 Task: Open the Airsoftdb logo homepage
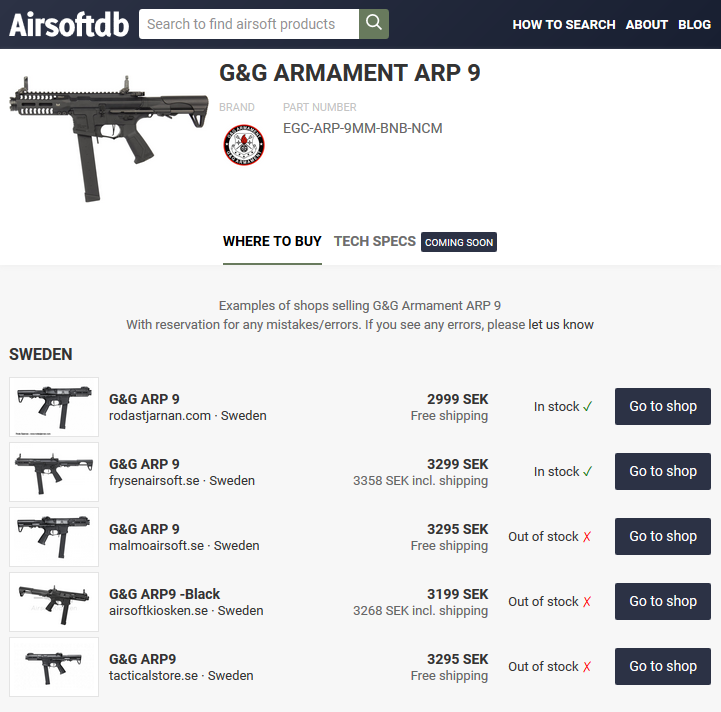pos(69,24)
